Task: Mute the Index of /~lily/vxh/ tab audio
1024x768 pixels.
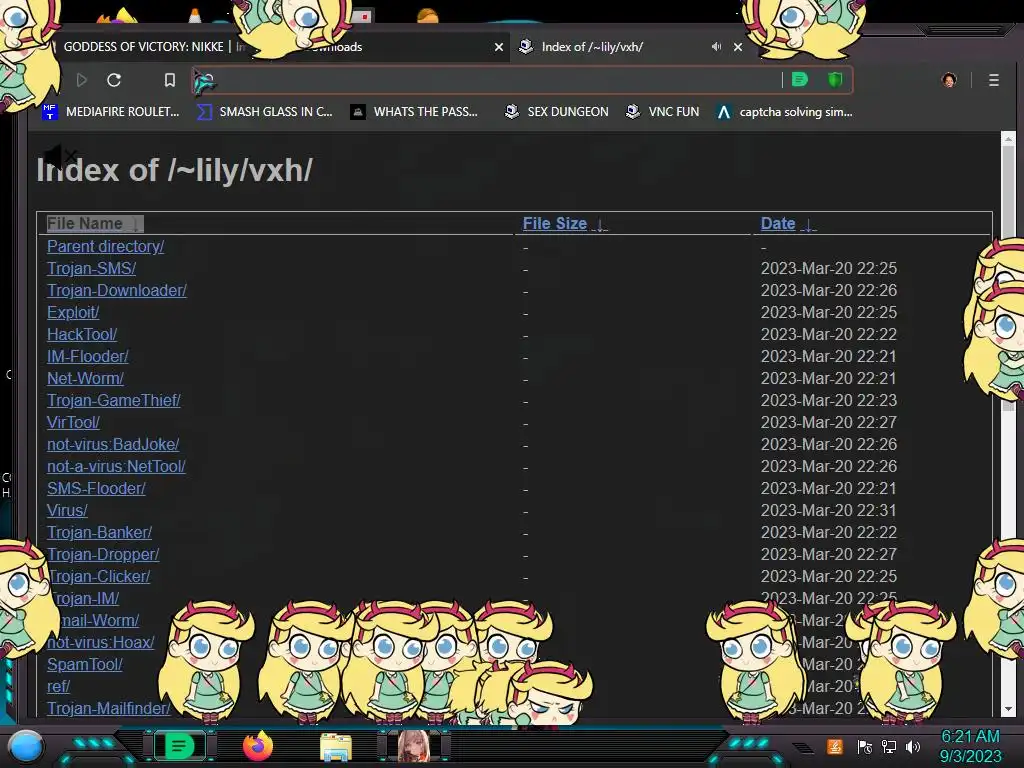Action: (x=716, y=46)
